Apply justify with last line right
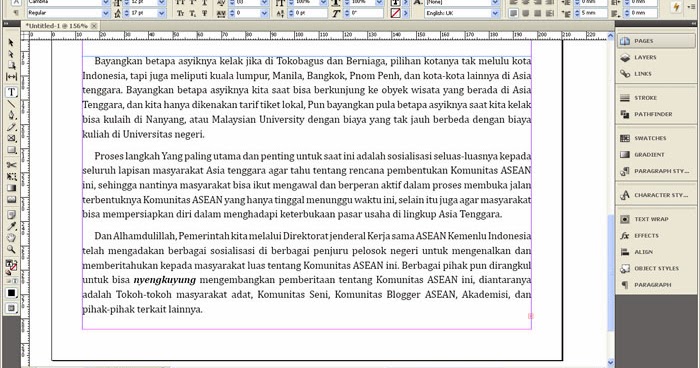This screenshot has height=368, width=700. point(538,13)
